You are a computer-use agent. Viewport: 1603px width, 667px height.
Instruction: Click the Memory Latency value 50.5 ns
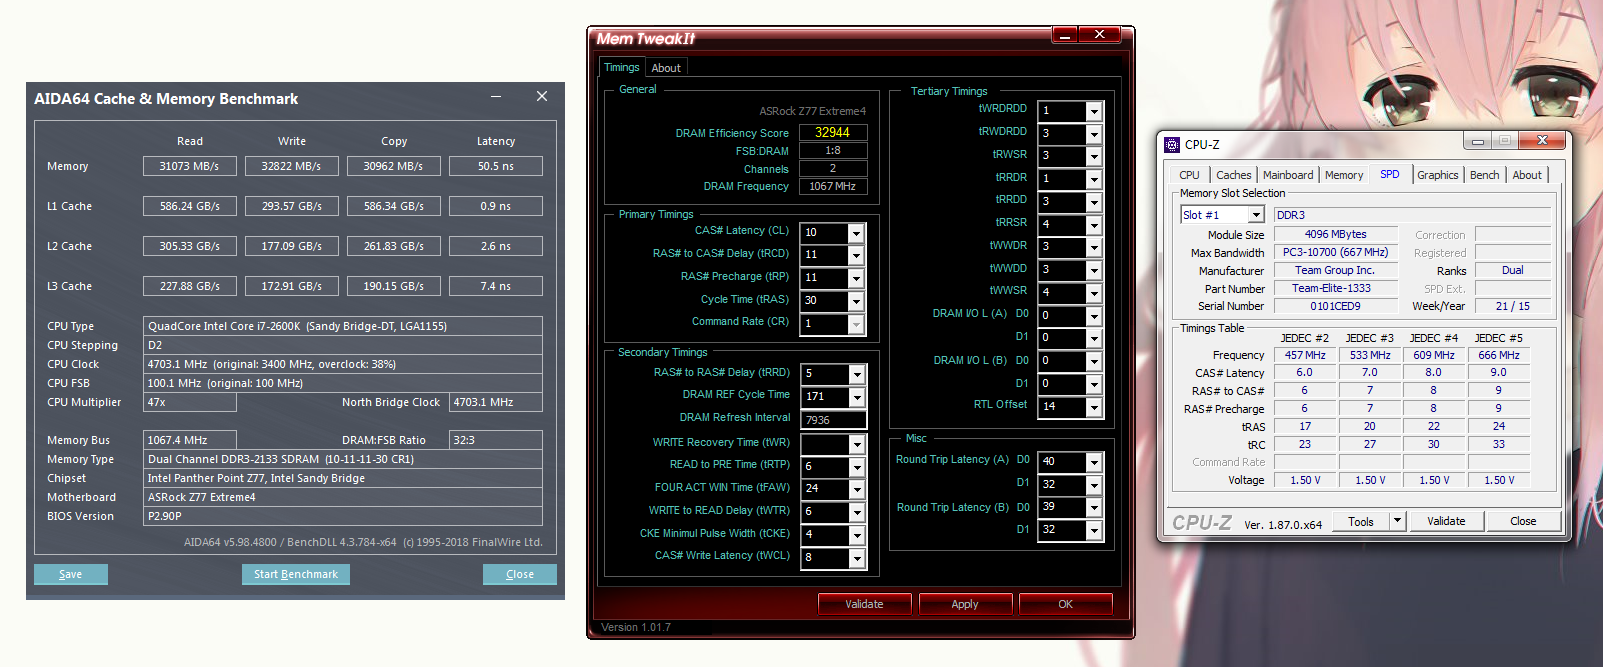tap(496, 166)
